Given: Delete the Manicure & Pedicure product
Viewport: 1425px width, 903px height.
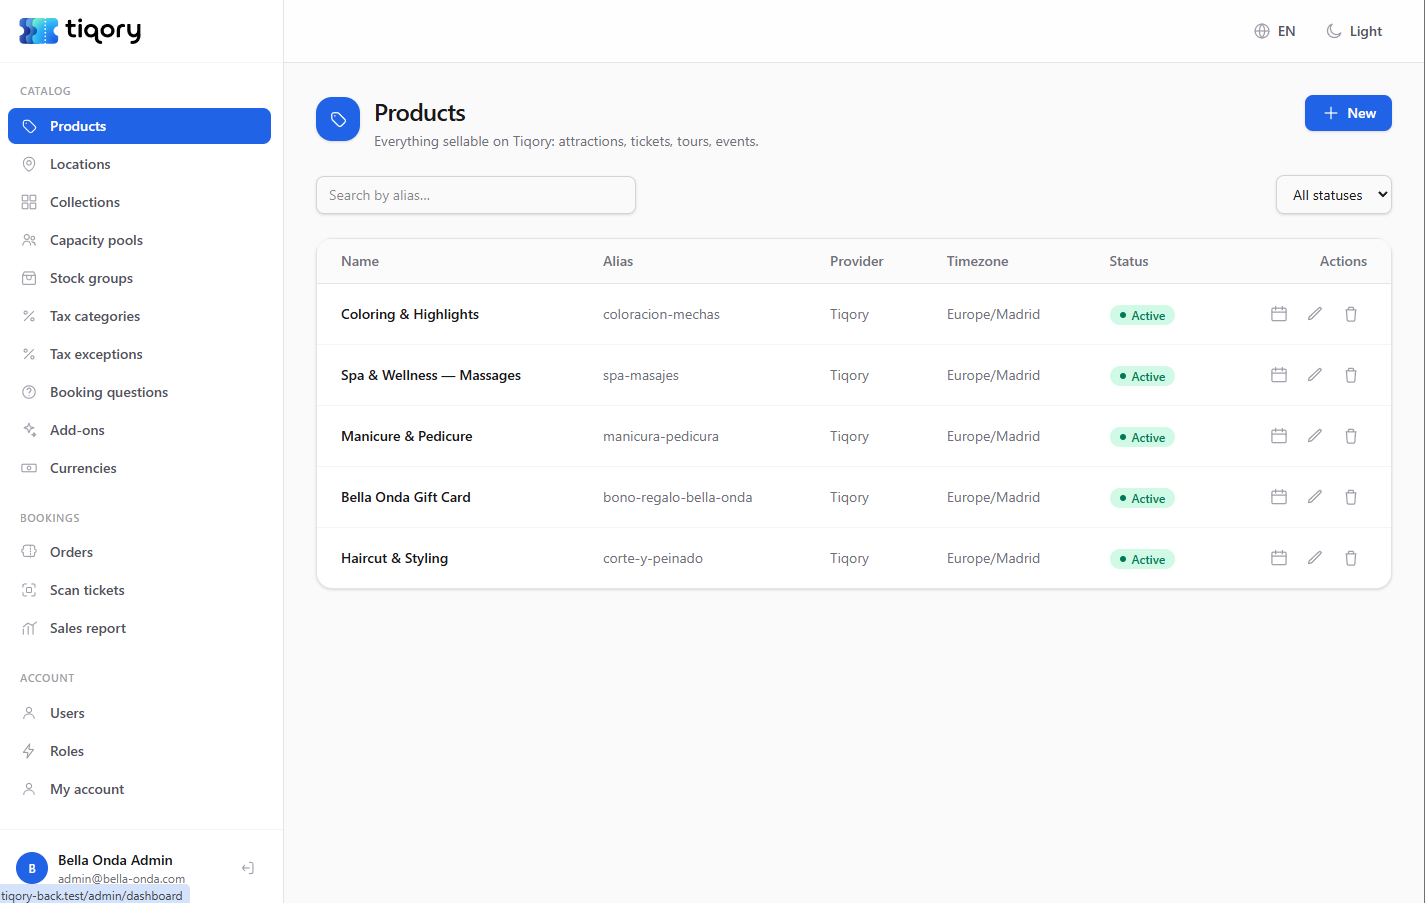Looking at the screenshot, I should click(x=1350, y=436).
